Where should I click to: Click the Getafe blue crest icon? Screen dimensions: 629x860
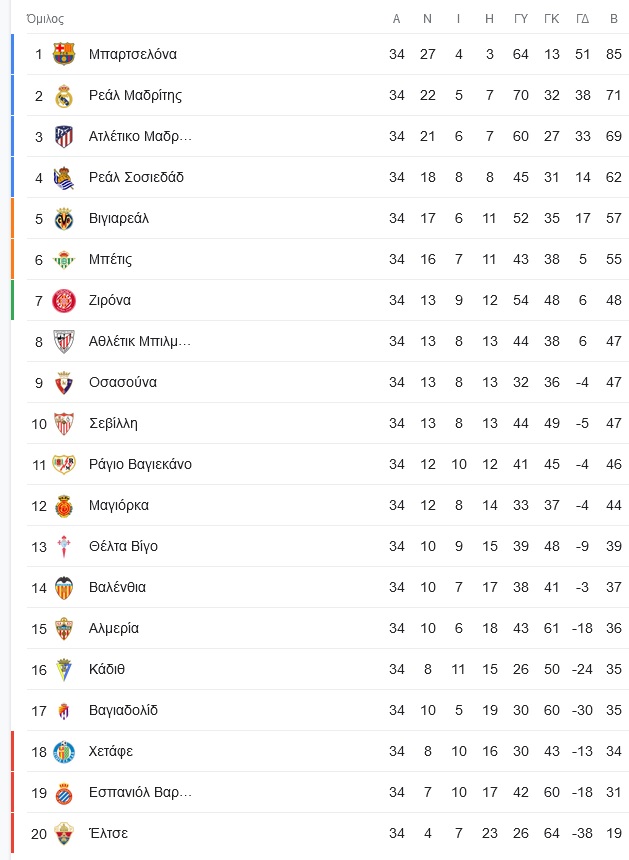[64, 751]
